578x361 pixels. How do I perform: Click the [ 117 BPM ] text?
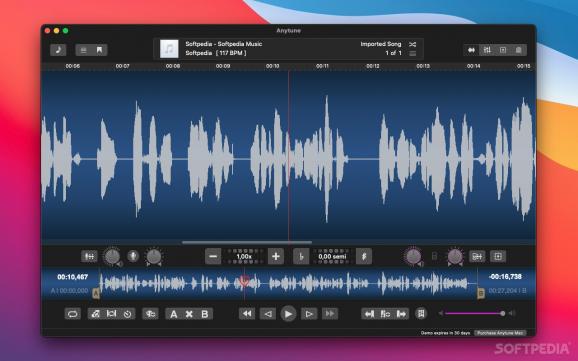(231, 53)
